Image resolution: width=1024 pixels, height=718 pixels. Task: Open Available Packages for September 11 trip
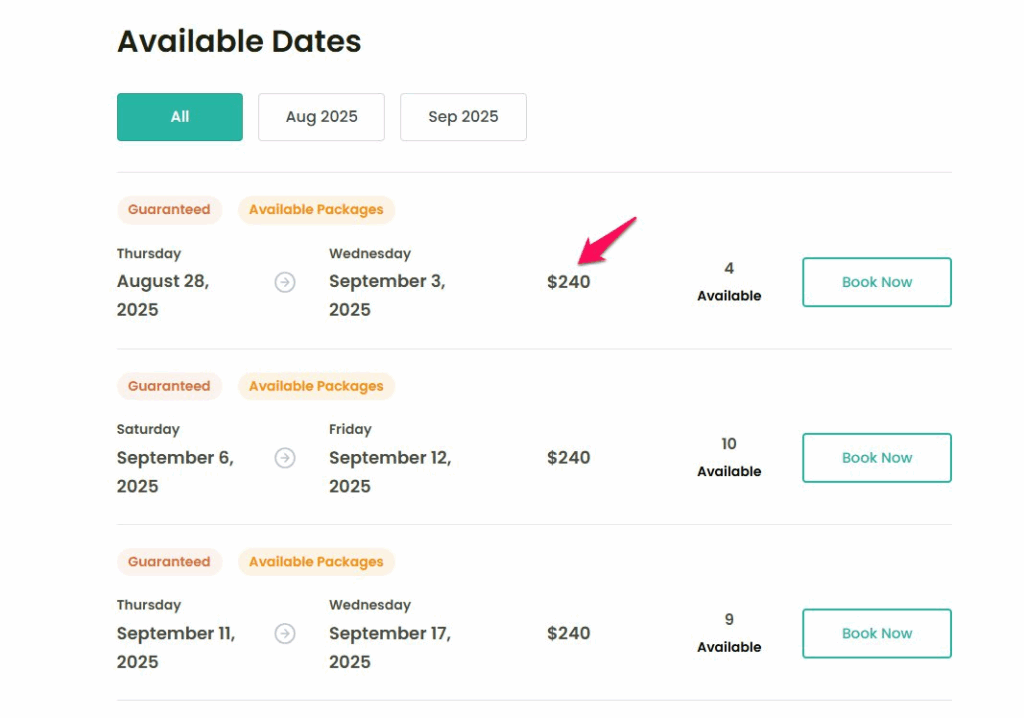(316, 562)
